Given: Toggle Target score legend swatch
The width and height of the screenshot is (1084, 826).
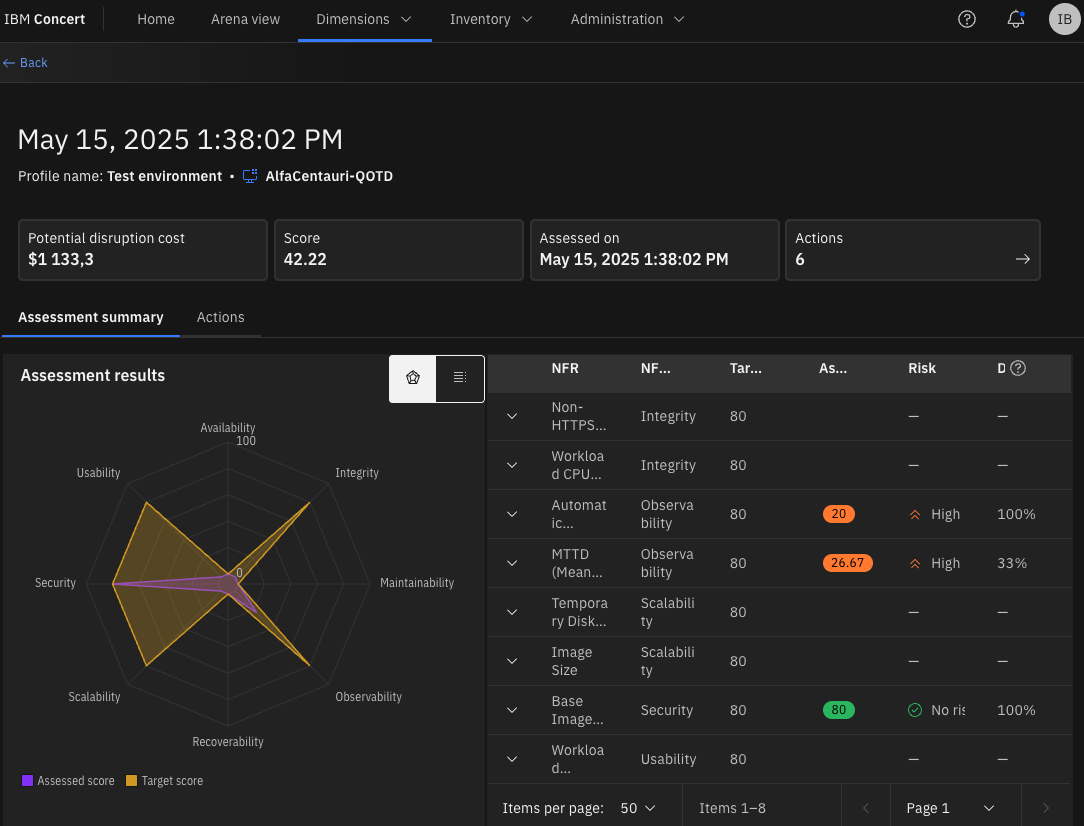Looking at the screenshot, I should click(x=131, y=780).
